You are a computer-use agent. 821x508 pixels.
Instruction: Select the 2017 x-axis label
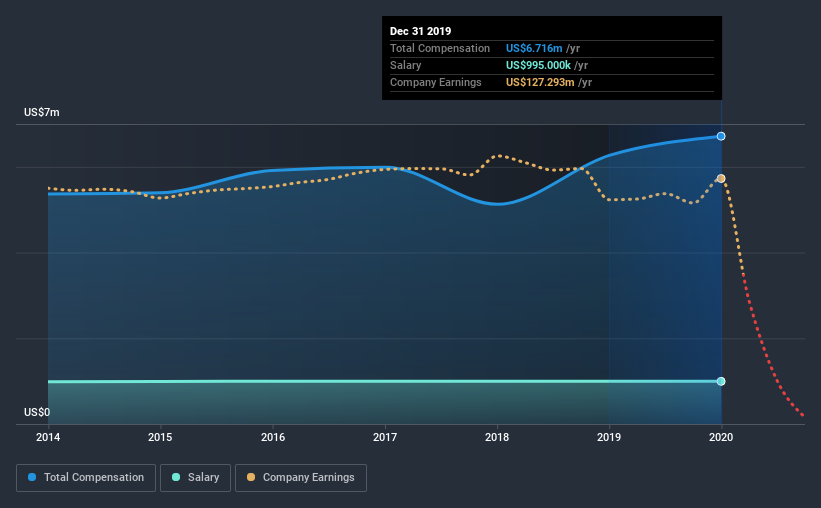click(x=385, y=438)
